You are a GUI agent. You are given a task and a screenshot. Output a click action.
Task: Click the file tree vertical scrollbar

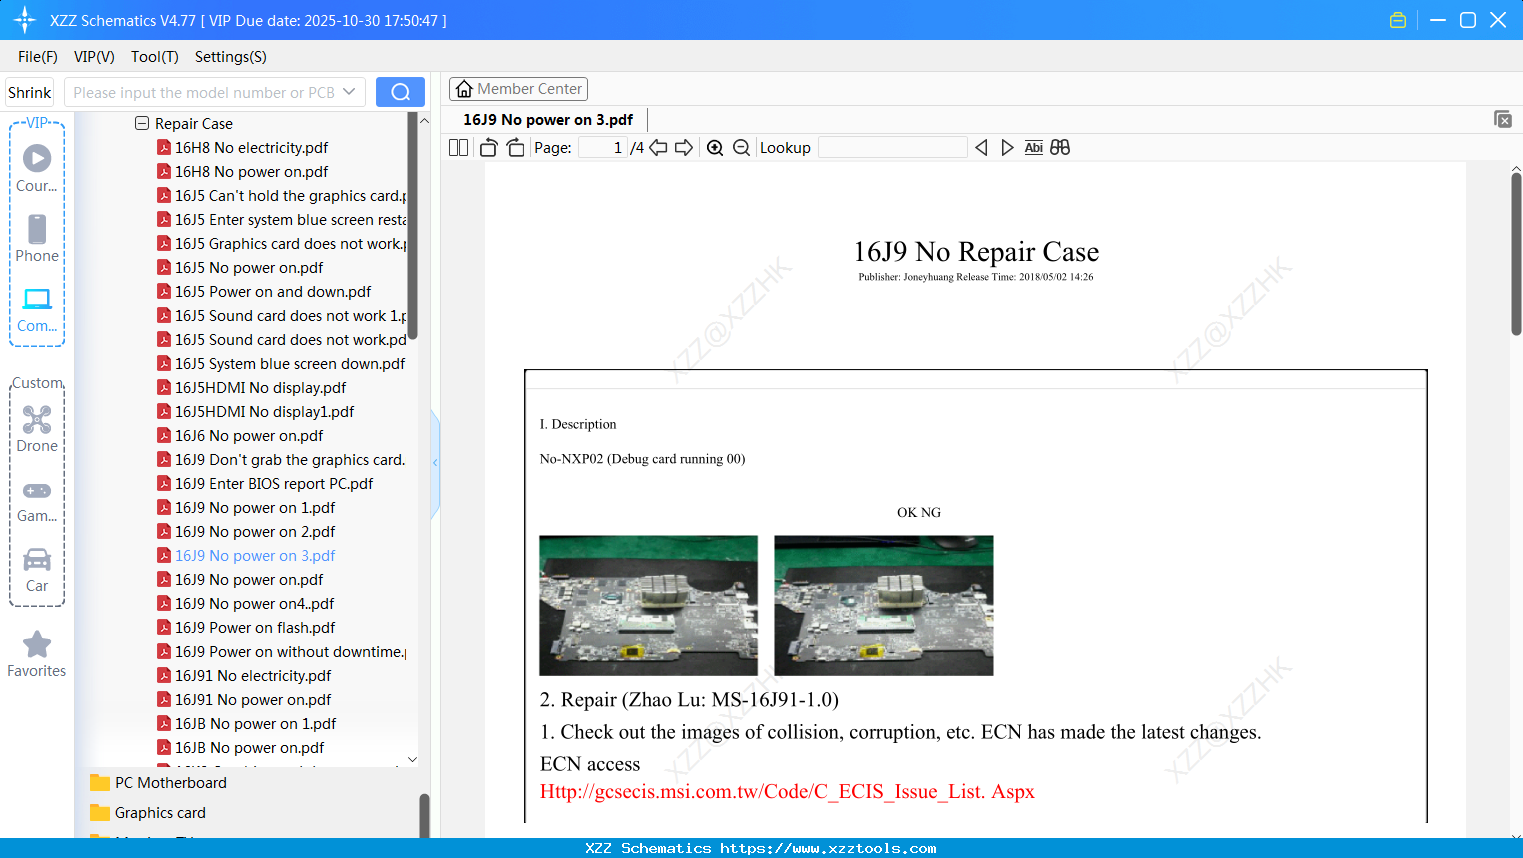pos(412,225)
